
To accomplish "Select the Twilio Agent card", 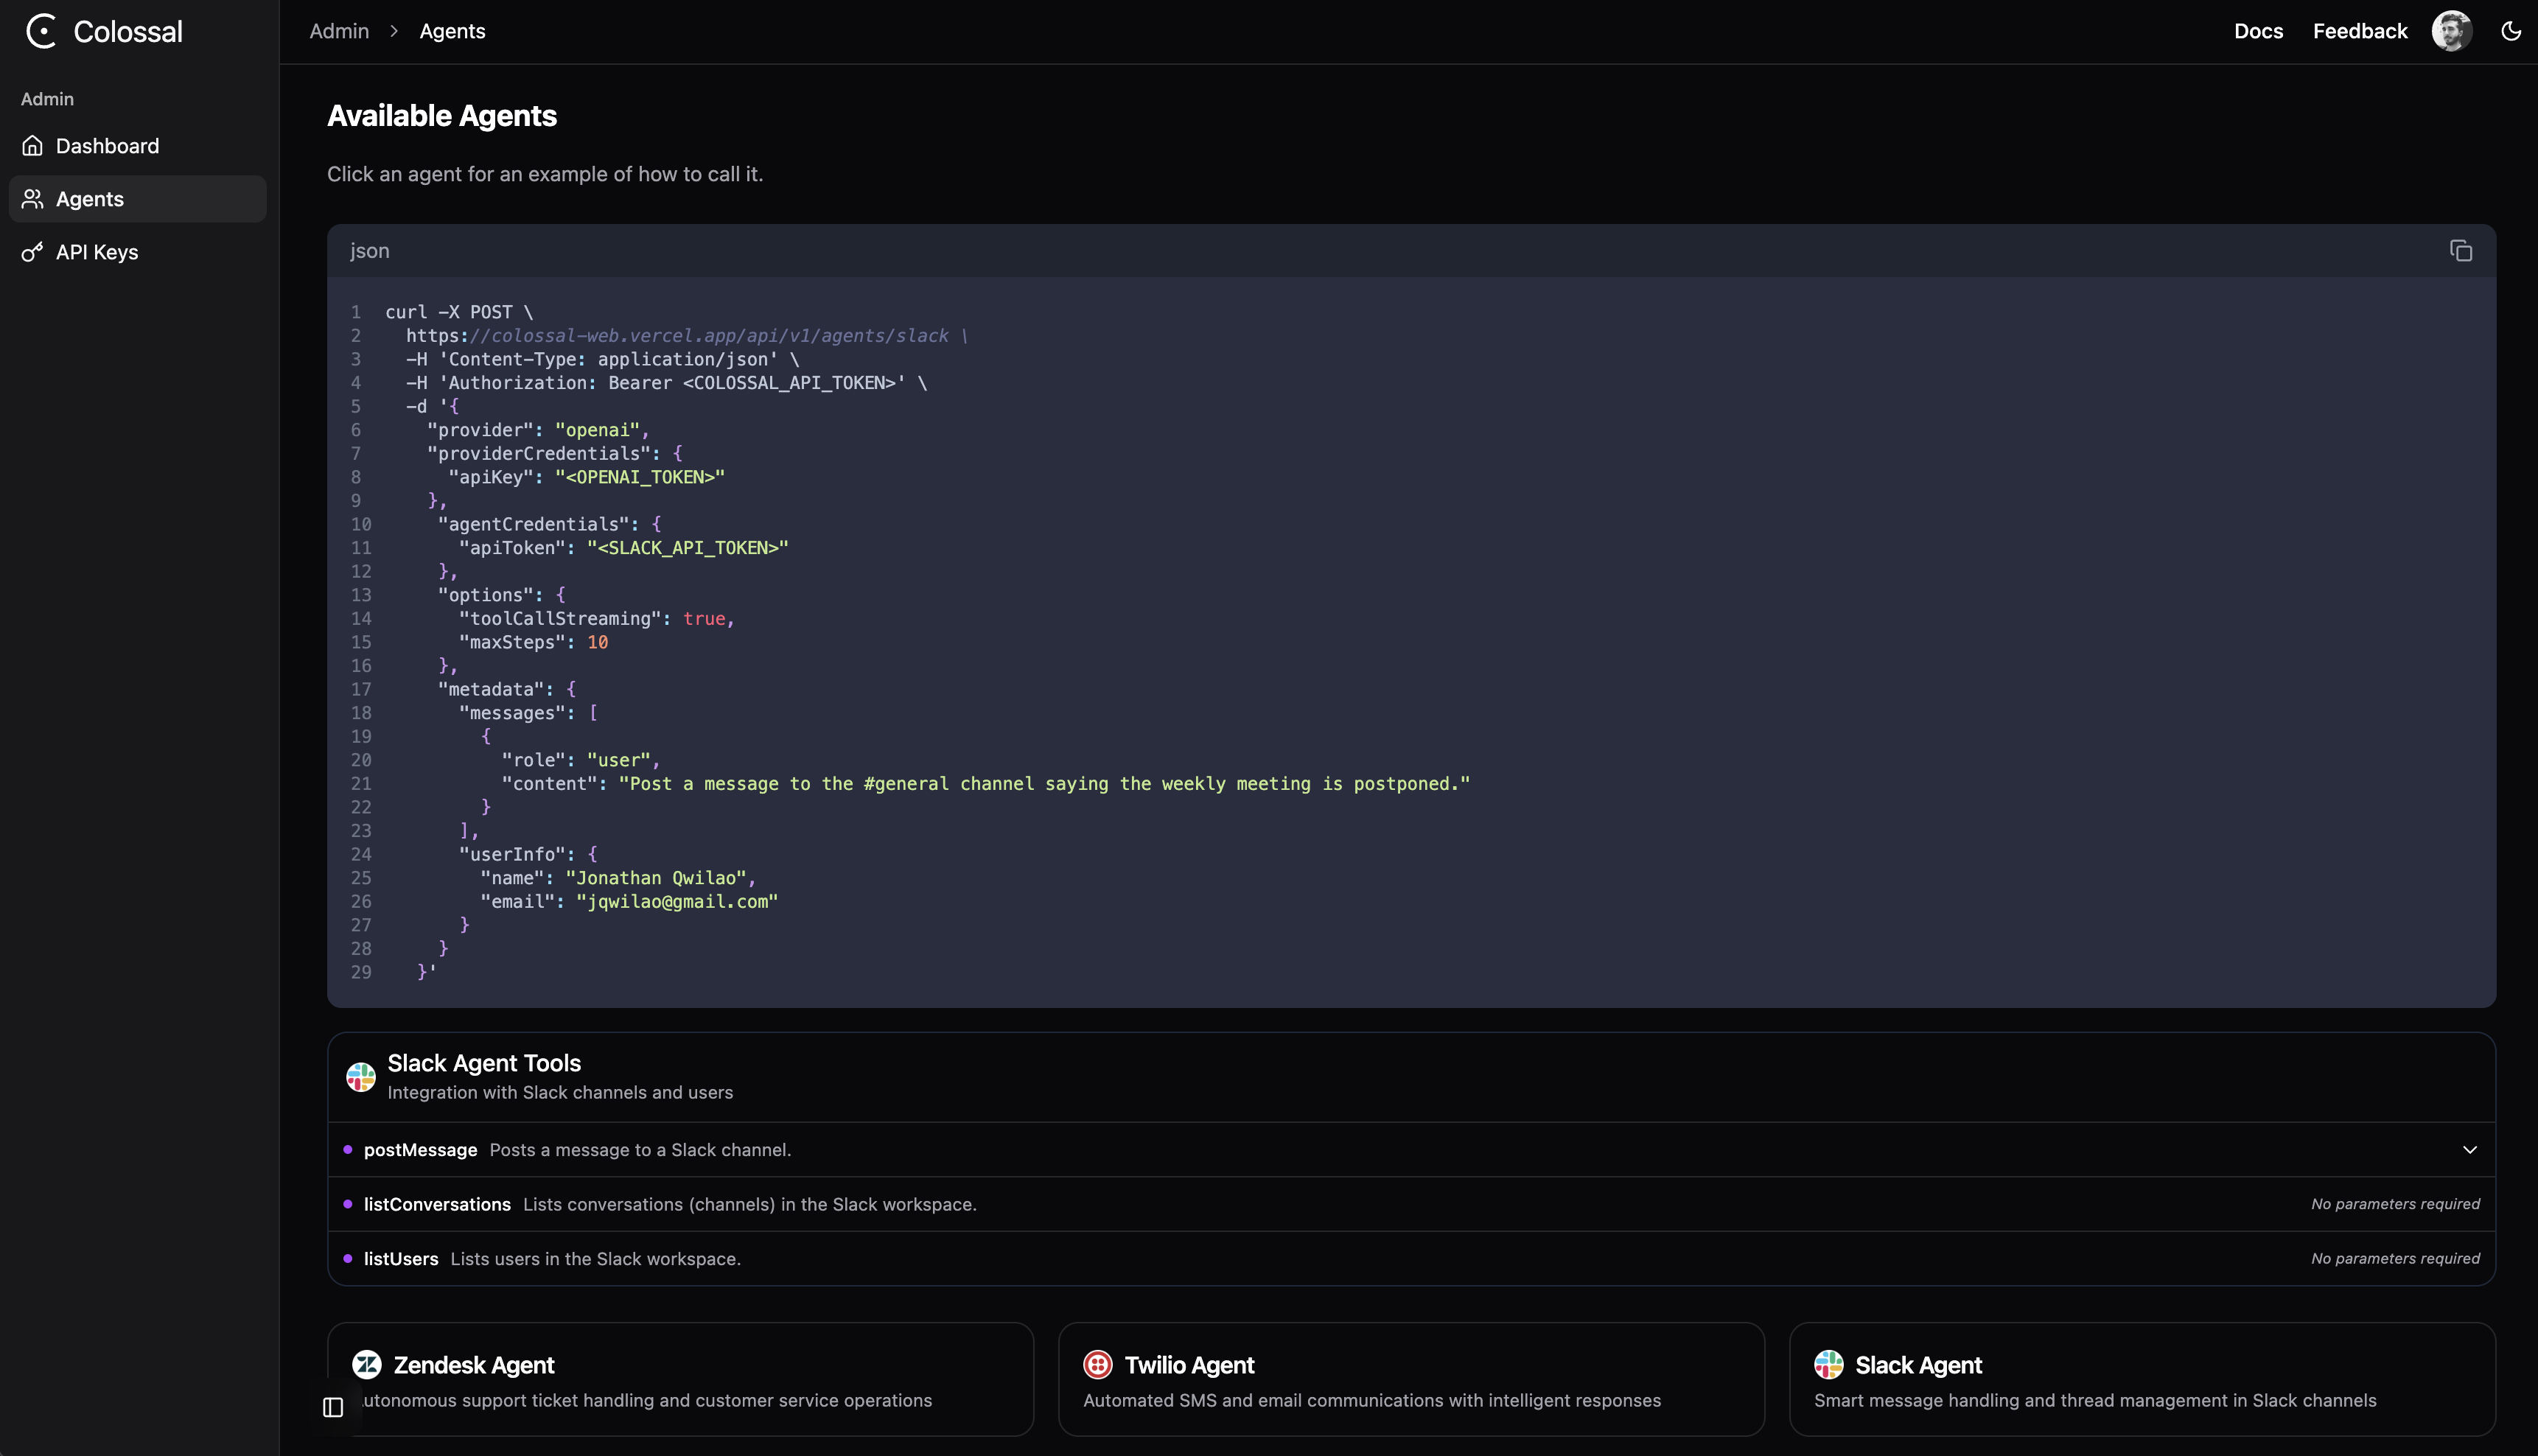I will (x=1410, y=1380).
